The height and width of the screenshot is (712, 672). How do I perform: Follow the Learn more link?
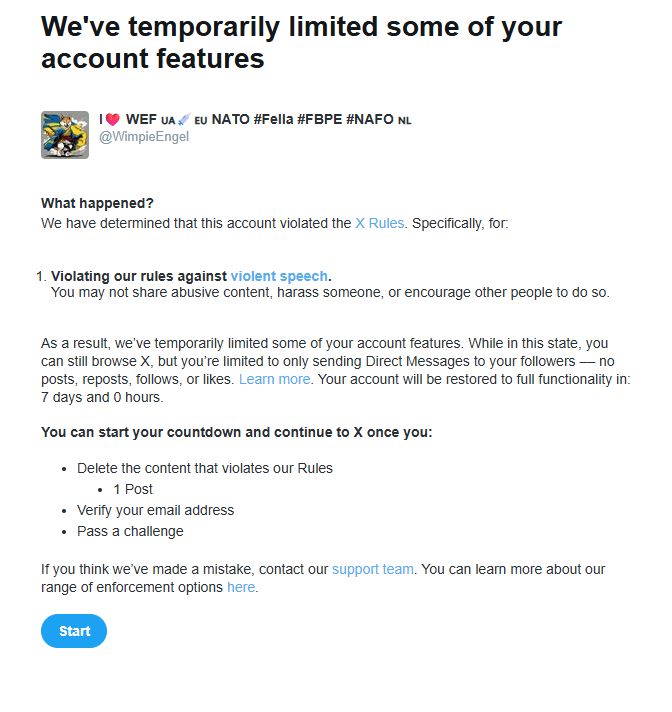(x=275, y=379)
